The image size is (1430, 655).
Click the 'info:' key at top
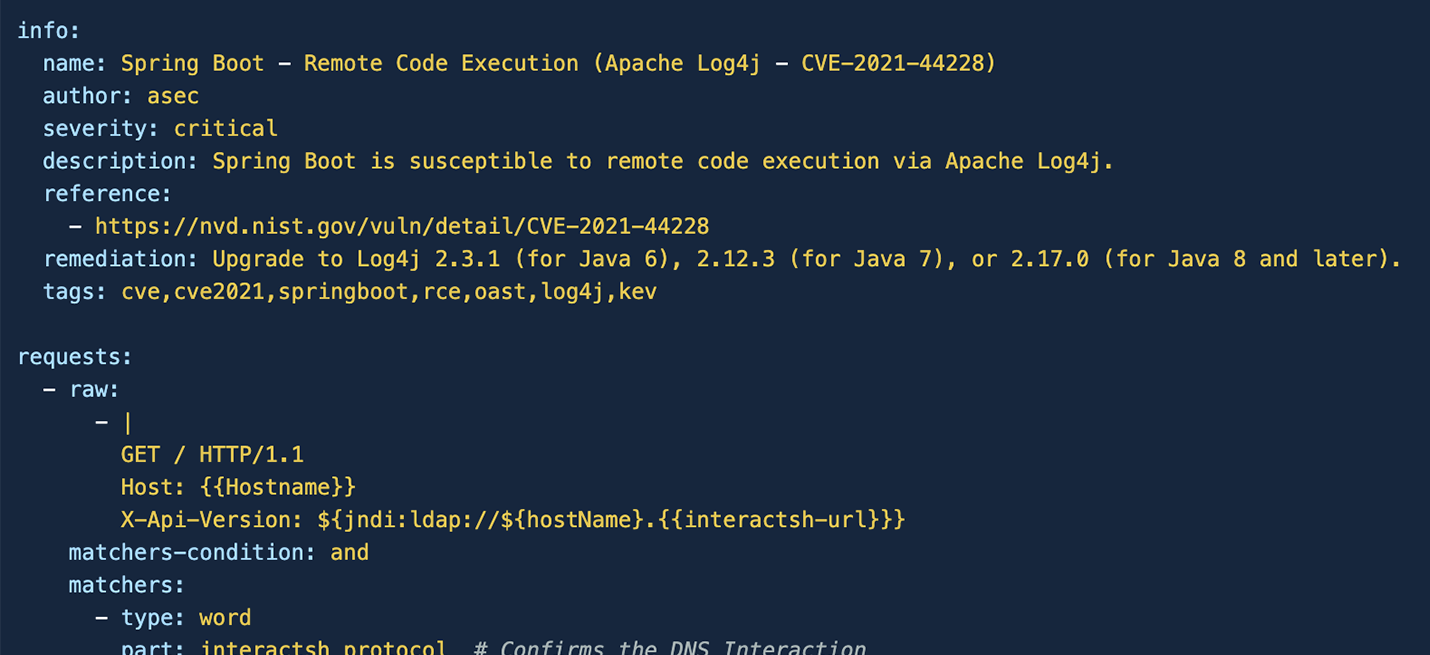click(49, 31)
